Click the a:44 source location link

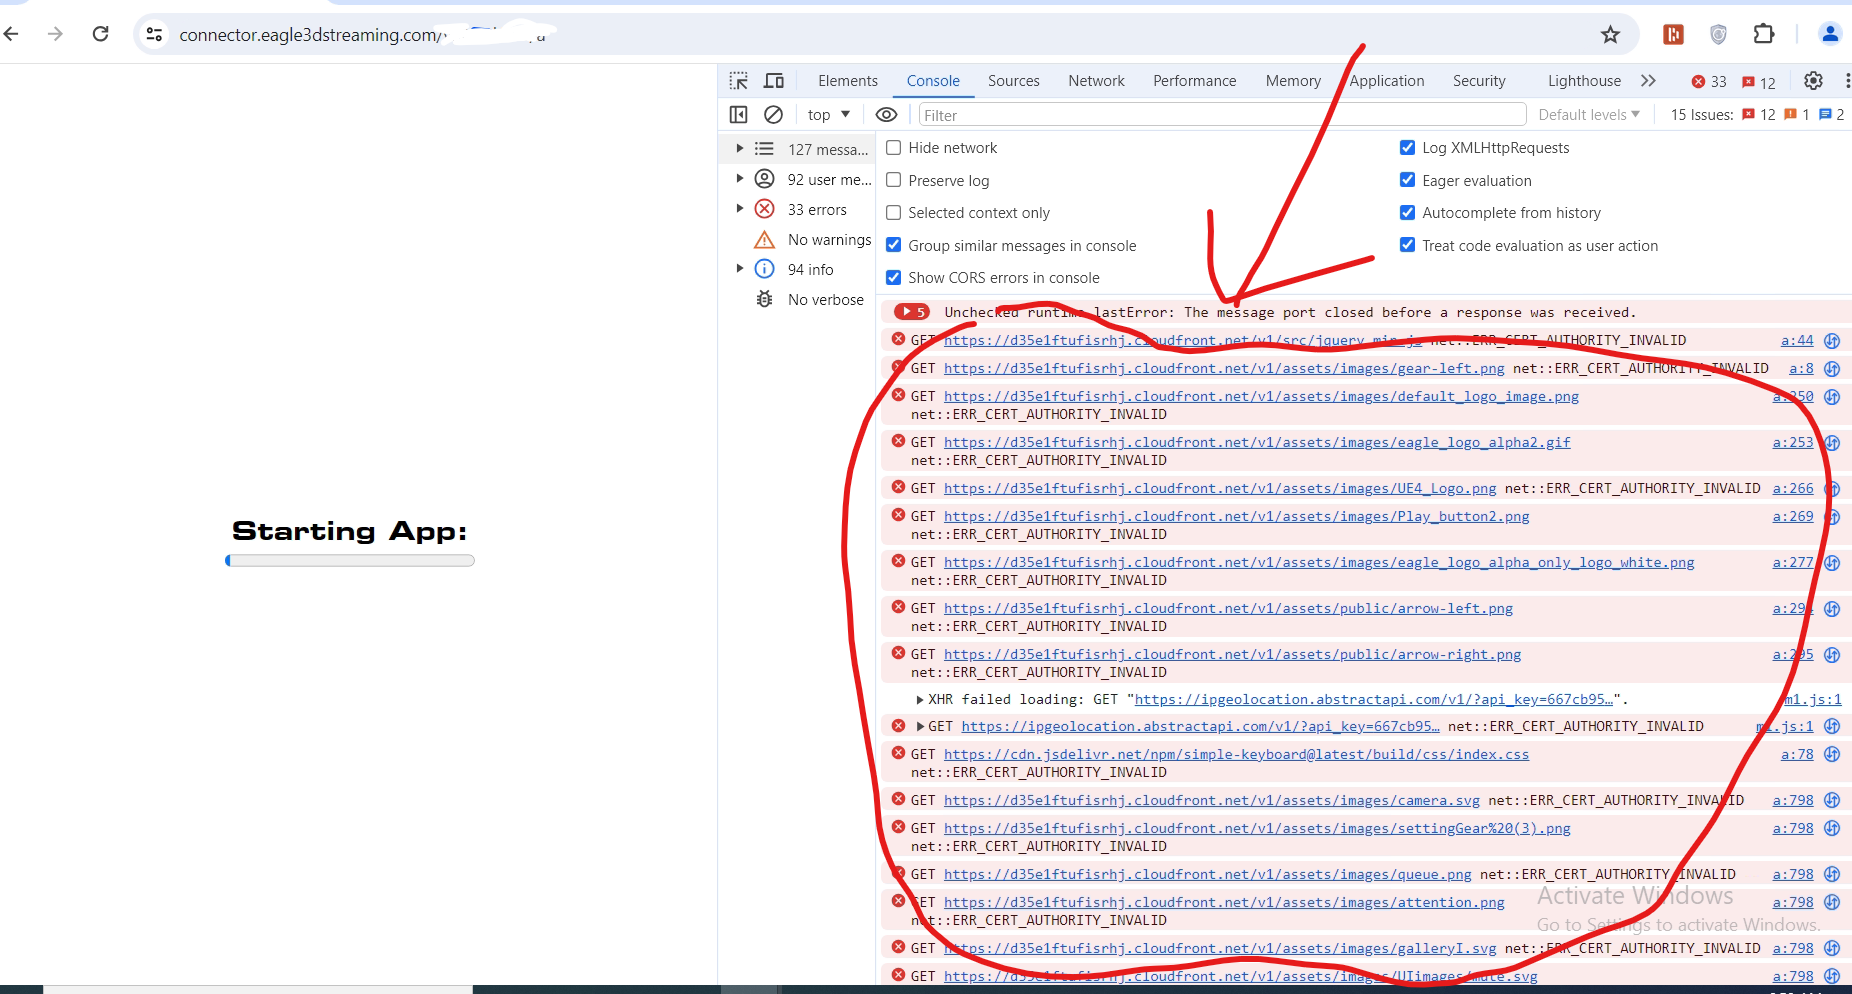coord(1796,341)
